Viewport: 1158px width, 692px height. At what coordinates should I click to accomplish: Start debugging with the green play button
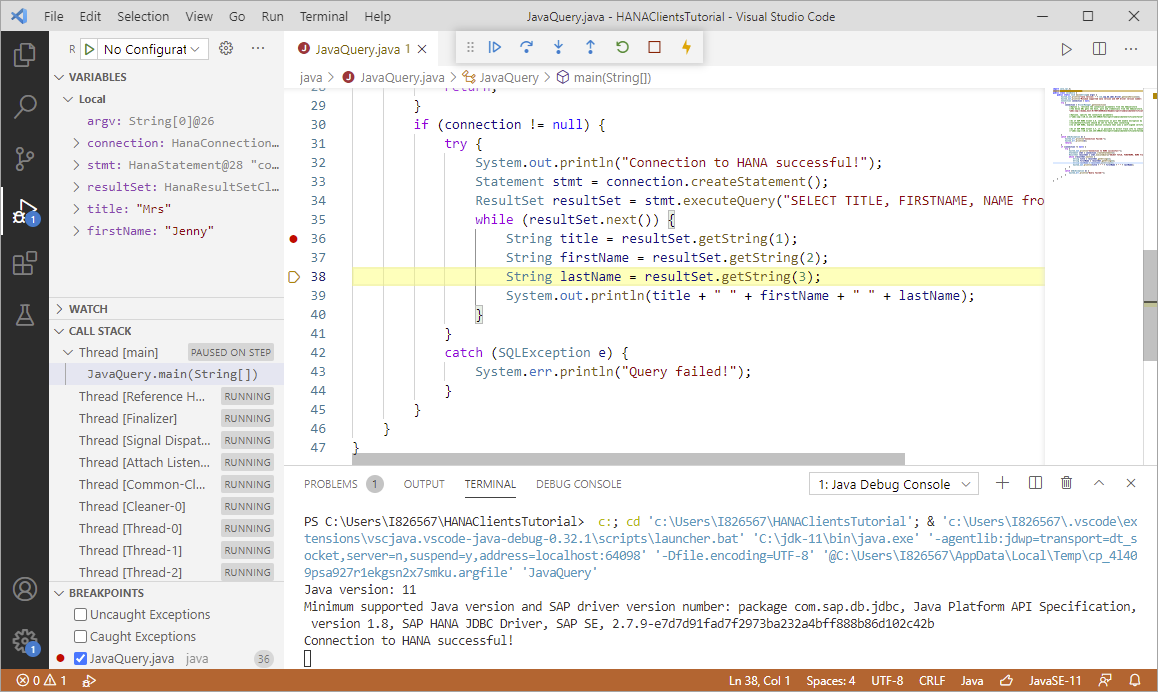(89, 49)
